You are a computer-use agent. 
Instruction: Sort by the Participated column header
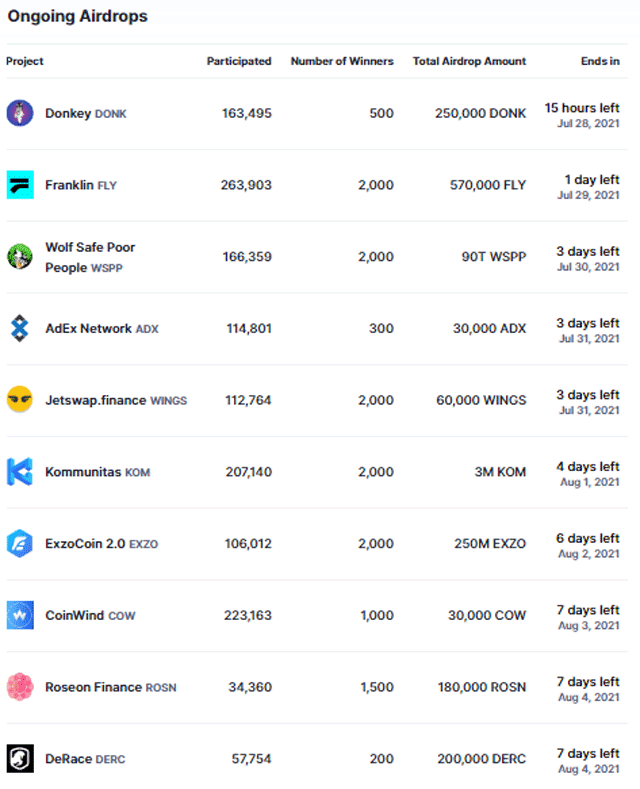[239, 61]
